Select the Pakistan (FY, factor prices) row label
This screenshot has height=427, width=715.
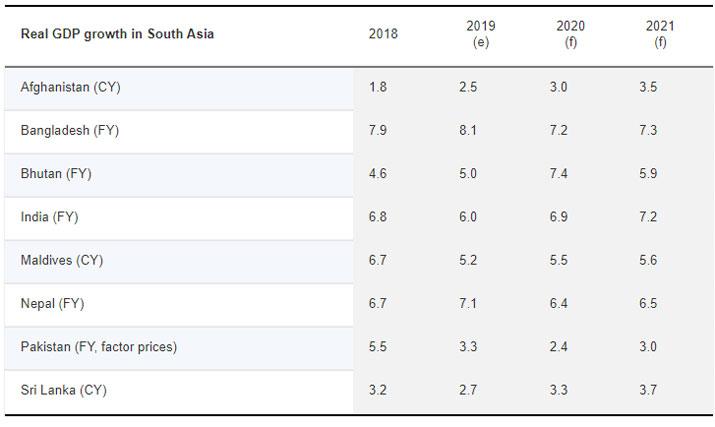[x=99, y=346]
